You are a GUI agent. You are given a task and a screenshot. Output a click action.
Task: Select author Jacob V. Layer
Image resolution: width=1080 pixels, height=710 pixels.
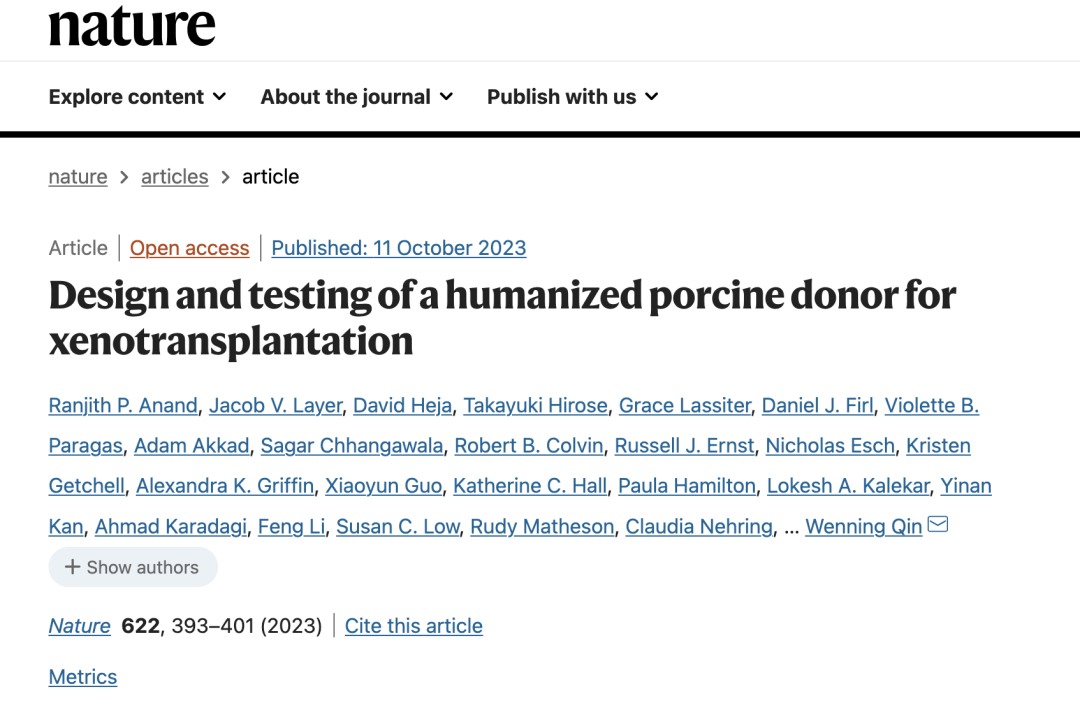coord(276,406)
